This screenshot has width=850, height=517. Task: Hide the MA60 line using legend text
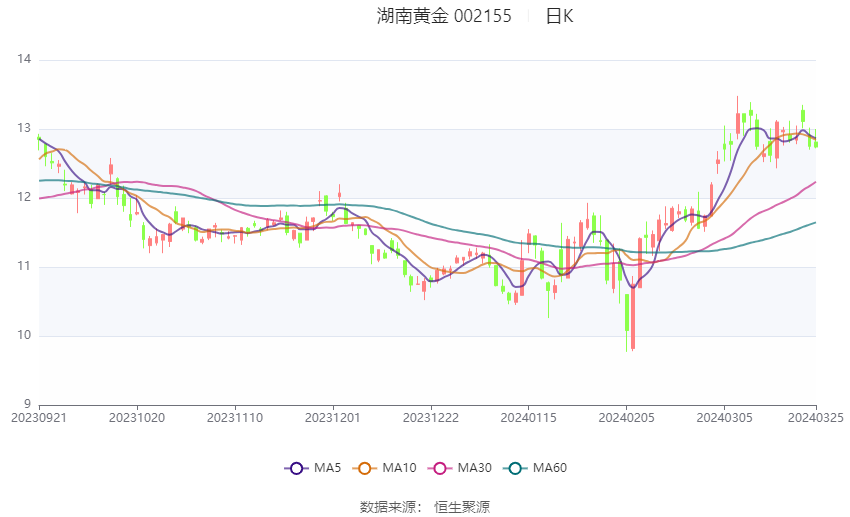point(551,468)
